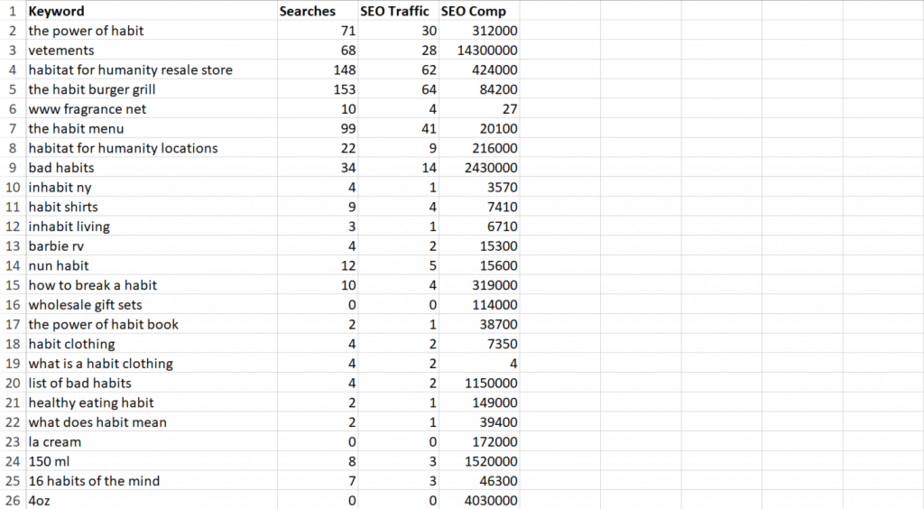924x509 pixels.
Task: Click the SEO Traffic header cell
Action: pyautogui.click(x=398, y=11)
